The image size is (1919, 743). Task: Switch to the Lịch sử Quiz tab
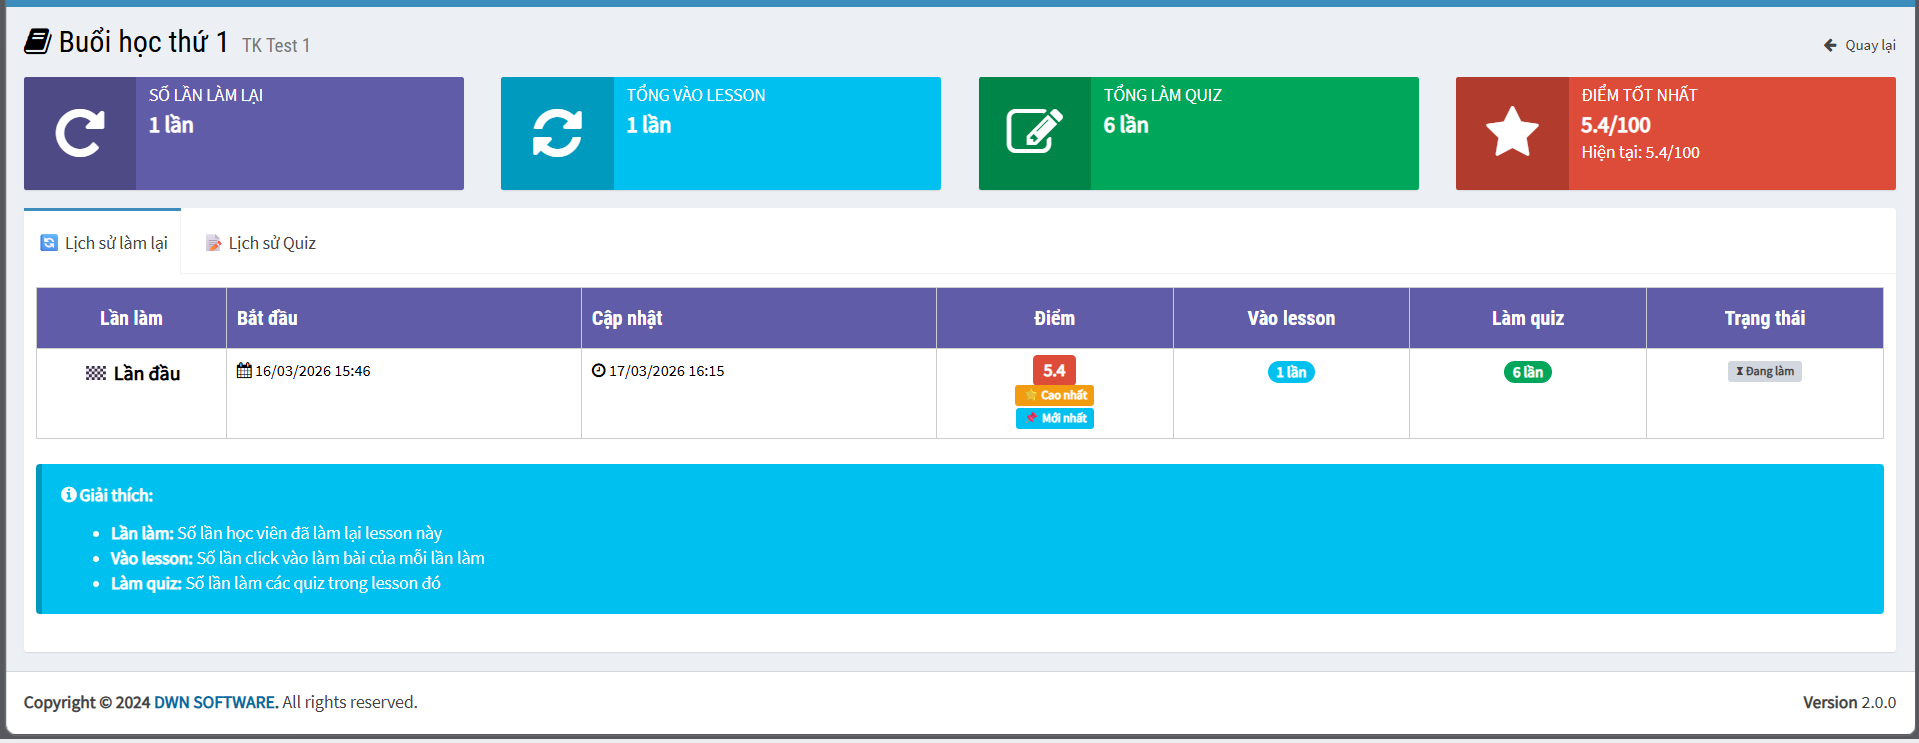pyautogui.click(x=261, y=243)
